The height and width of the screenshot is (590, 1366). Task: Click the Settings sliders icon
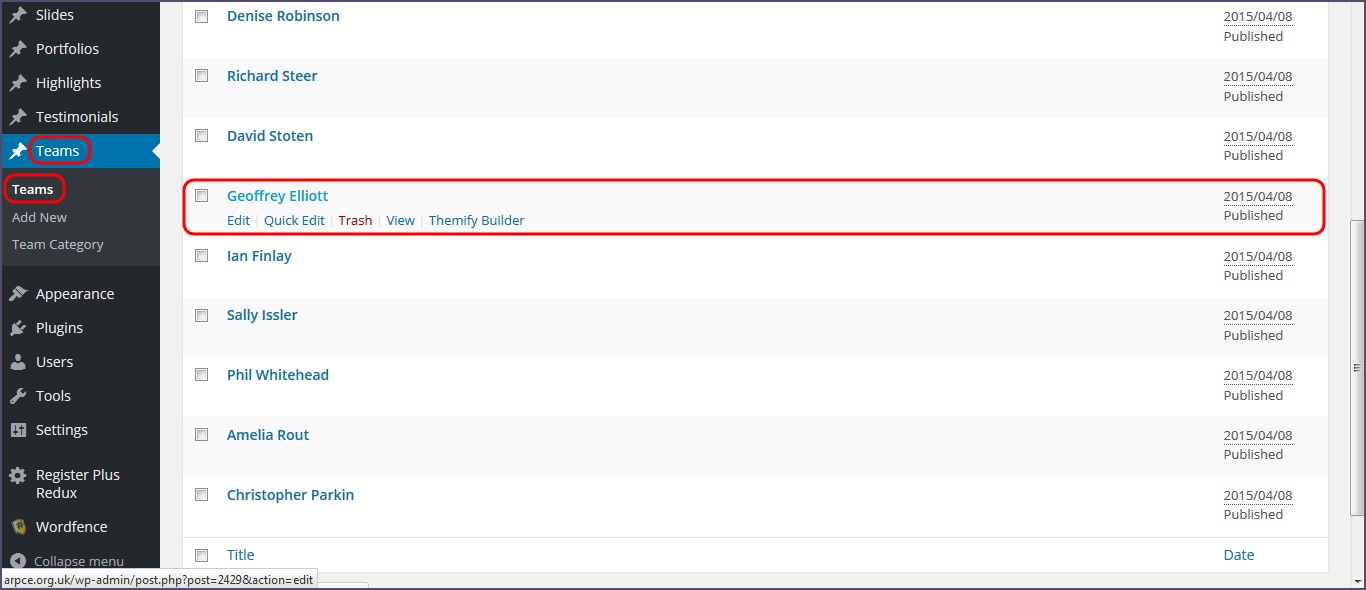[18, 430]
